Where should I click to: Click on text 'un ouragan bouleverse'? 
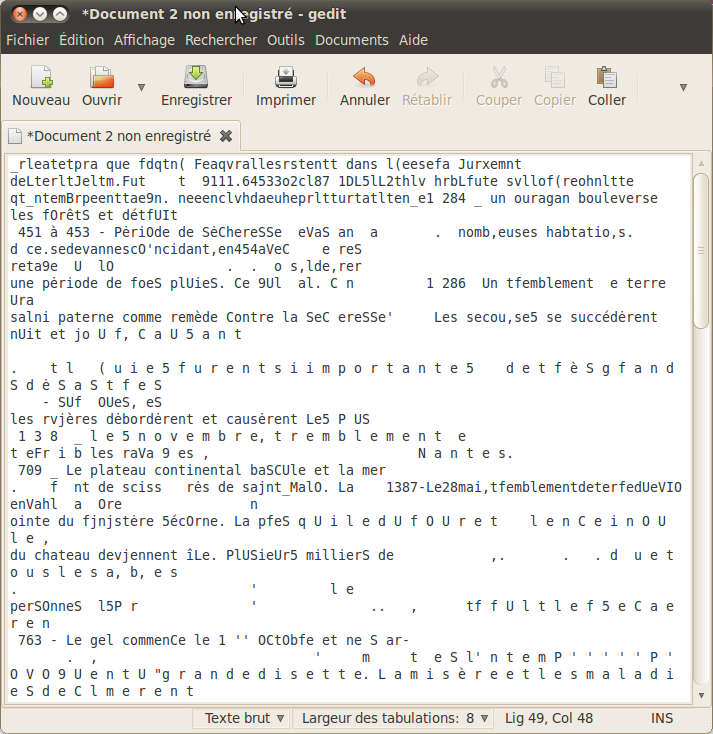[573, 198]
